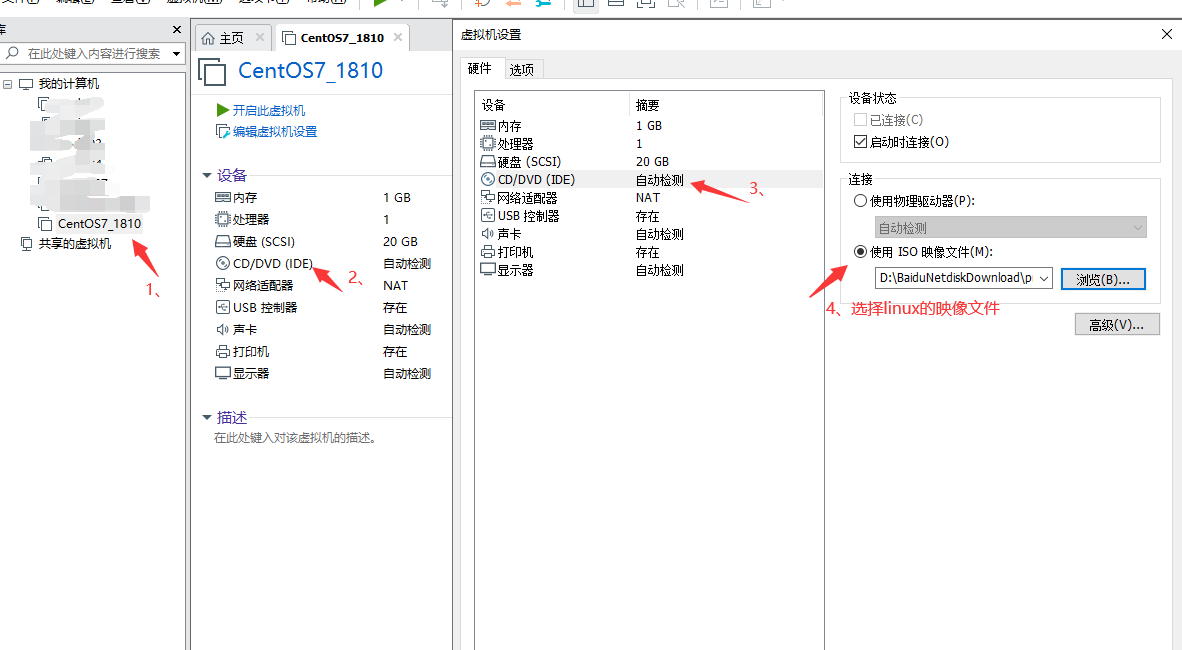Image resolution: width=1182 pixels, height=650 pixels.
Task: Select the USB 控制器 icon in settings dialog
Action: click(488, 216)
